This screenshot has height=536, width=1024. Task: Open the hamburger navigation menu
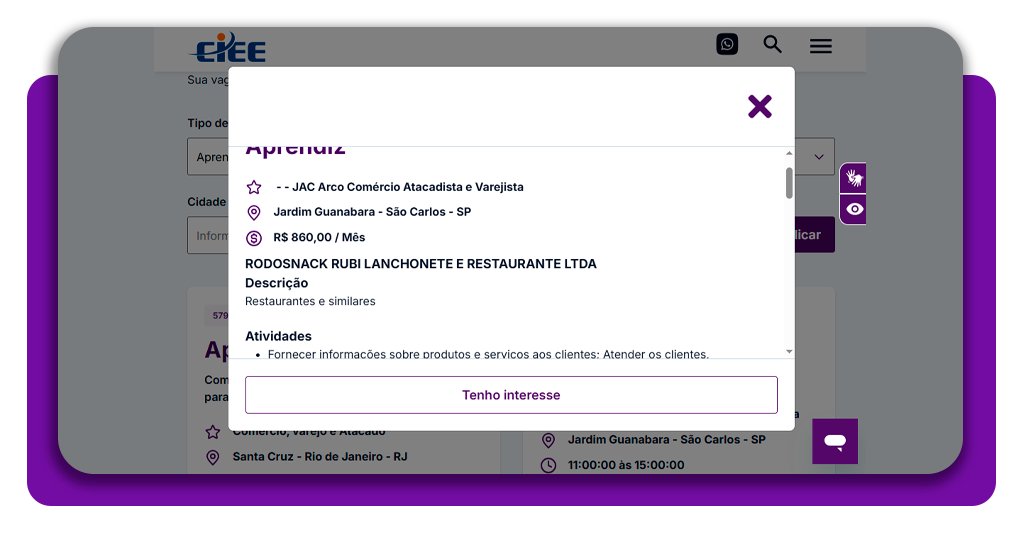coord(821,46)
